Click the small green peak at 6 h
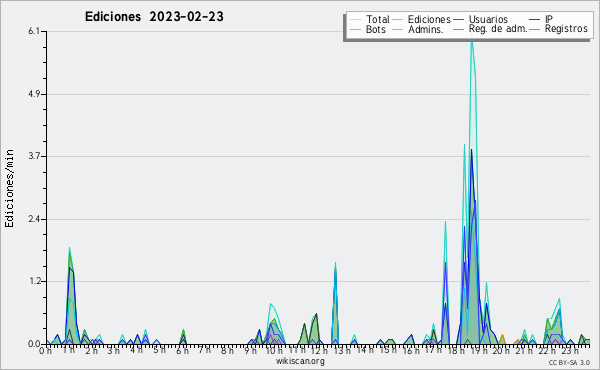 (183, 331)
